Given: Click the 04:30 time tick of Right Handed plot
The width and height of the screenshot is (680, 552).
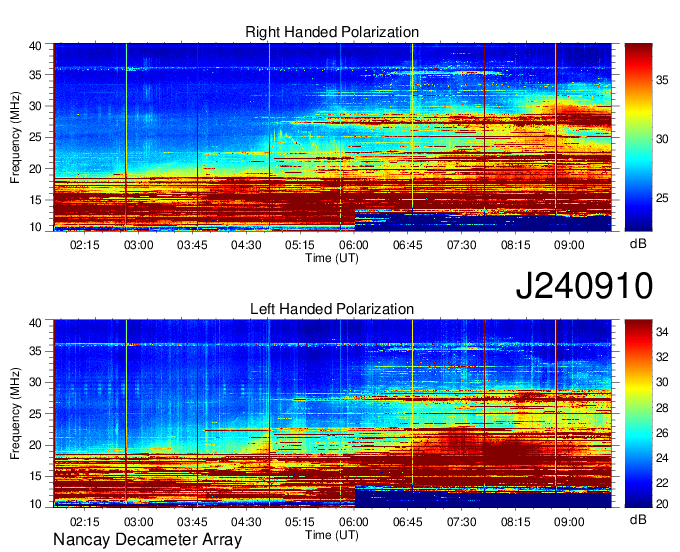Looking at the screenshot, I should point(246,245).
